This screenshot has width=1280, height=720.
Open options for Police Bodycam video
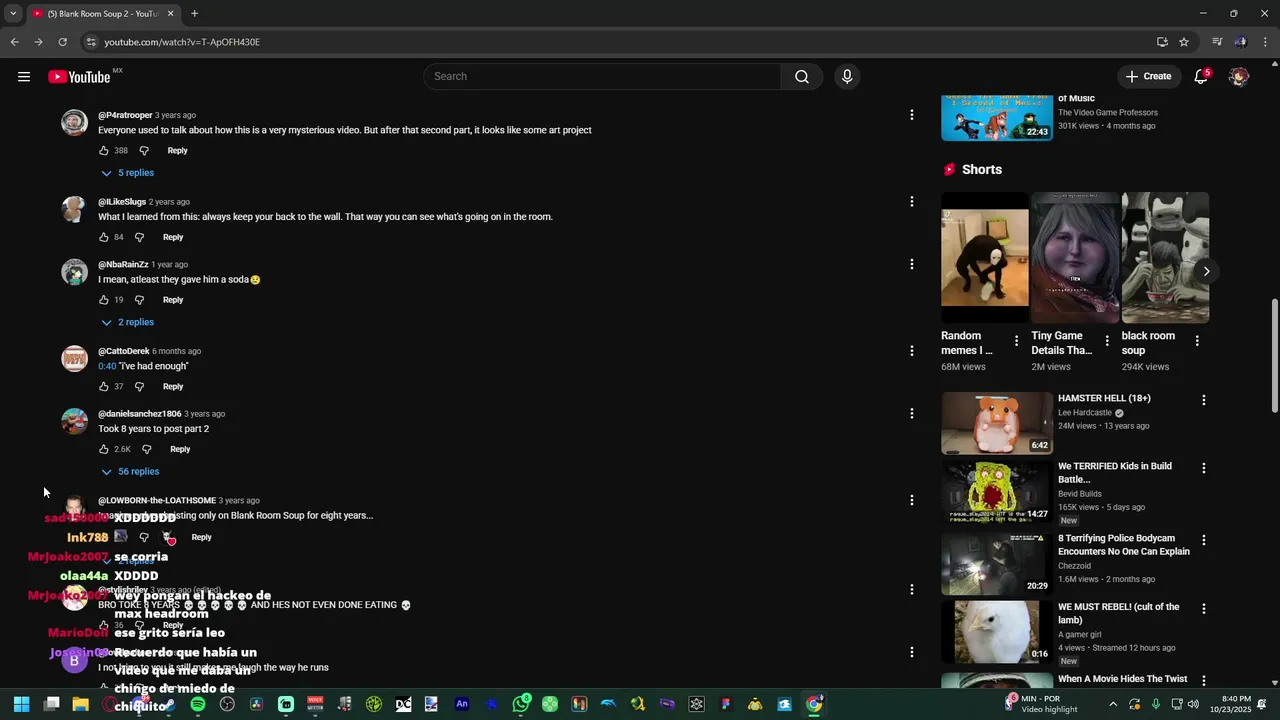pos(1203,540)
